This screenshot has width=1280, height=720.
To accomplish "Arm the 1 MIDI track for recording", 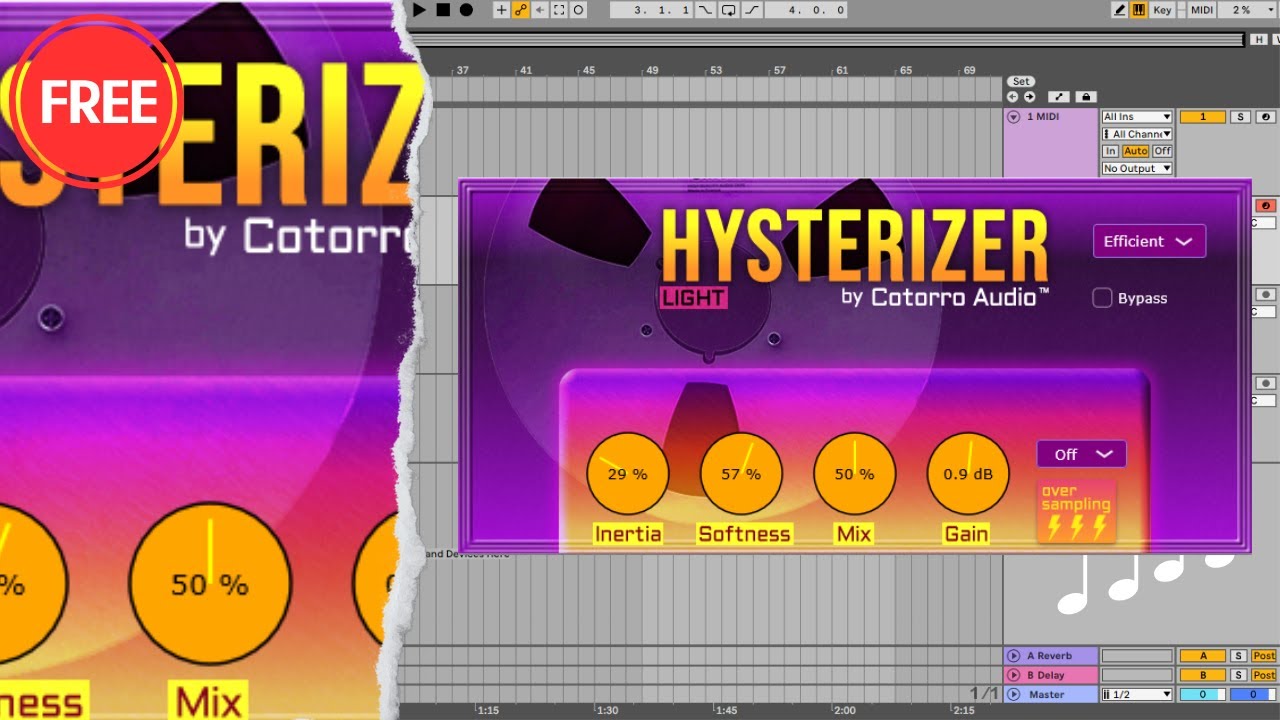I will [x=1266, y=117].
